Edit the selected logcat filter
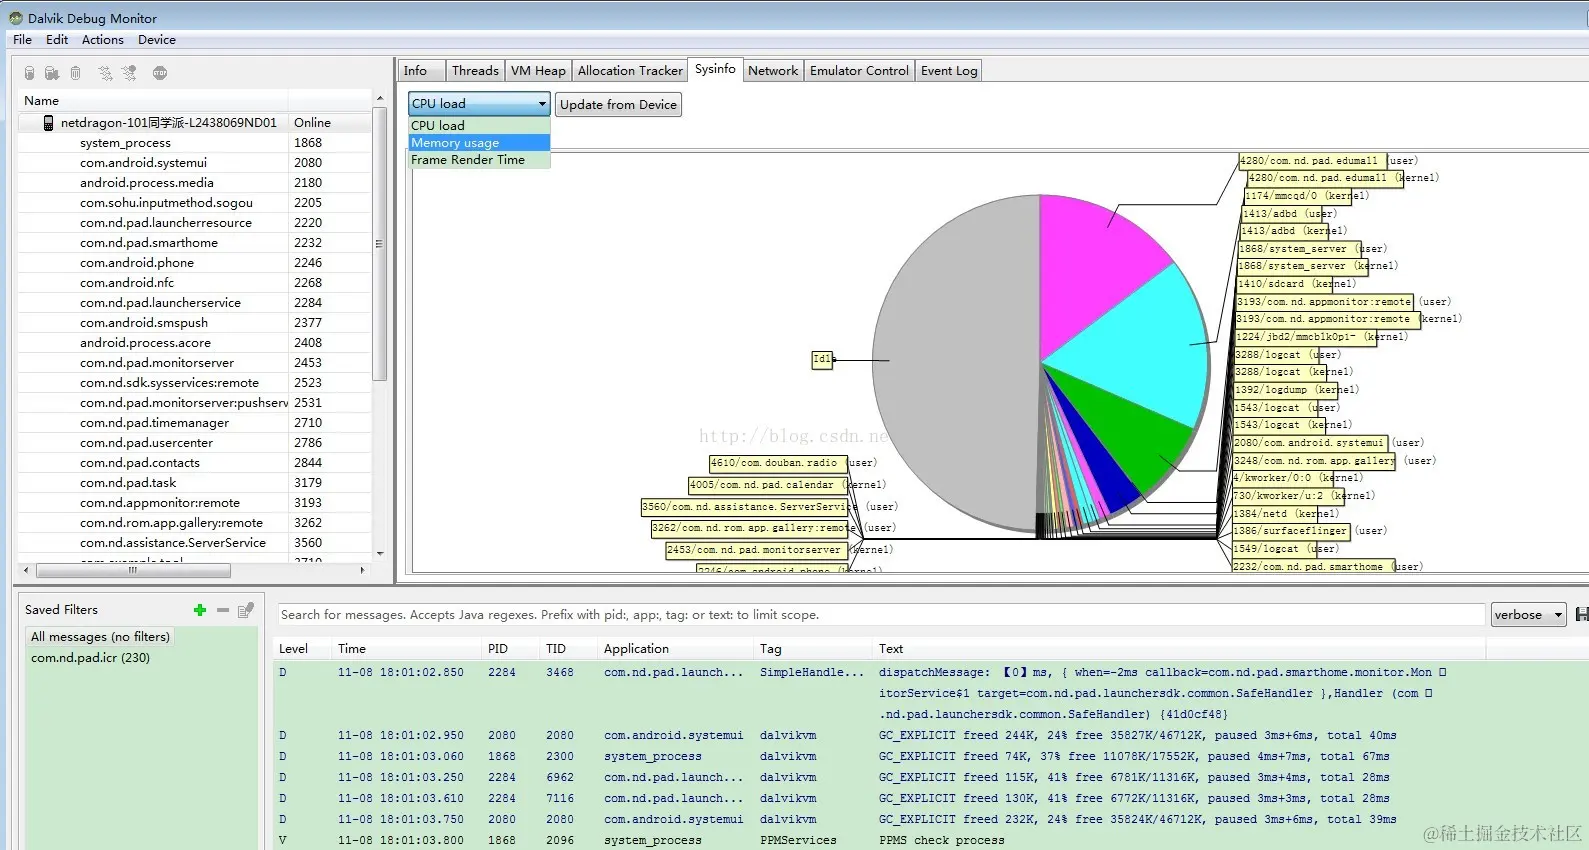 246,610
